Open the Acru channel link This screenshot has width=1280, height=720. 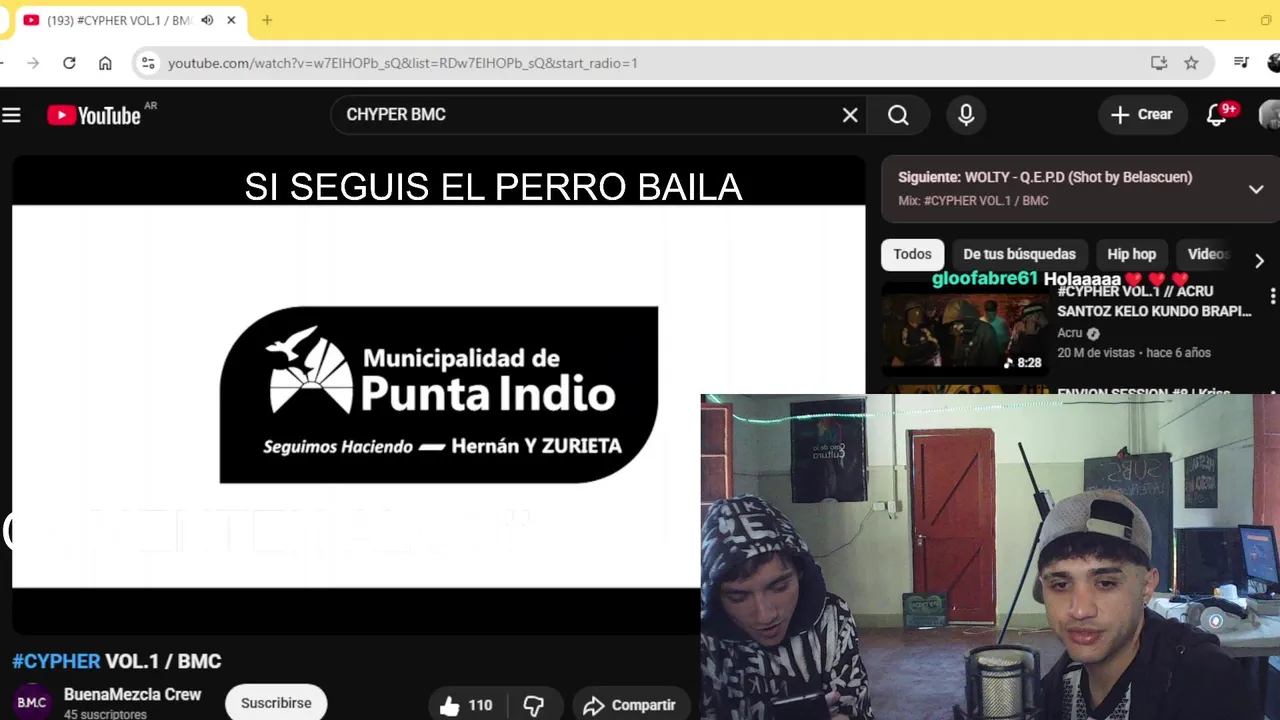[1070, 333]
